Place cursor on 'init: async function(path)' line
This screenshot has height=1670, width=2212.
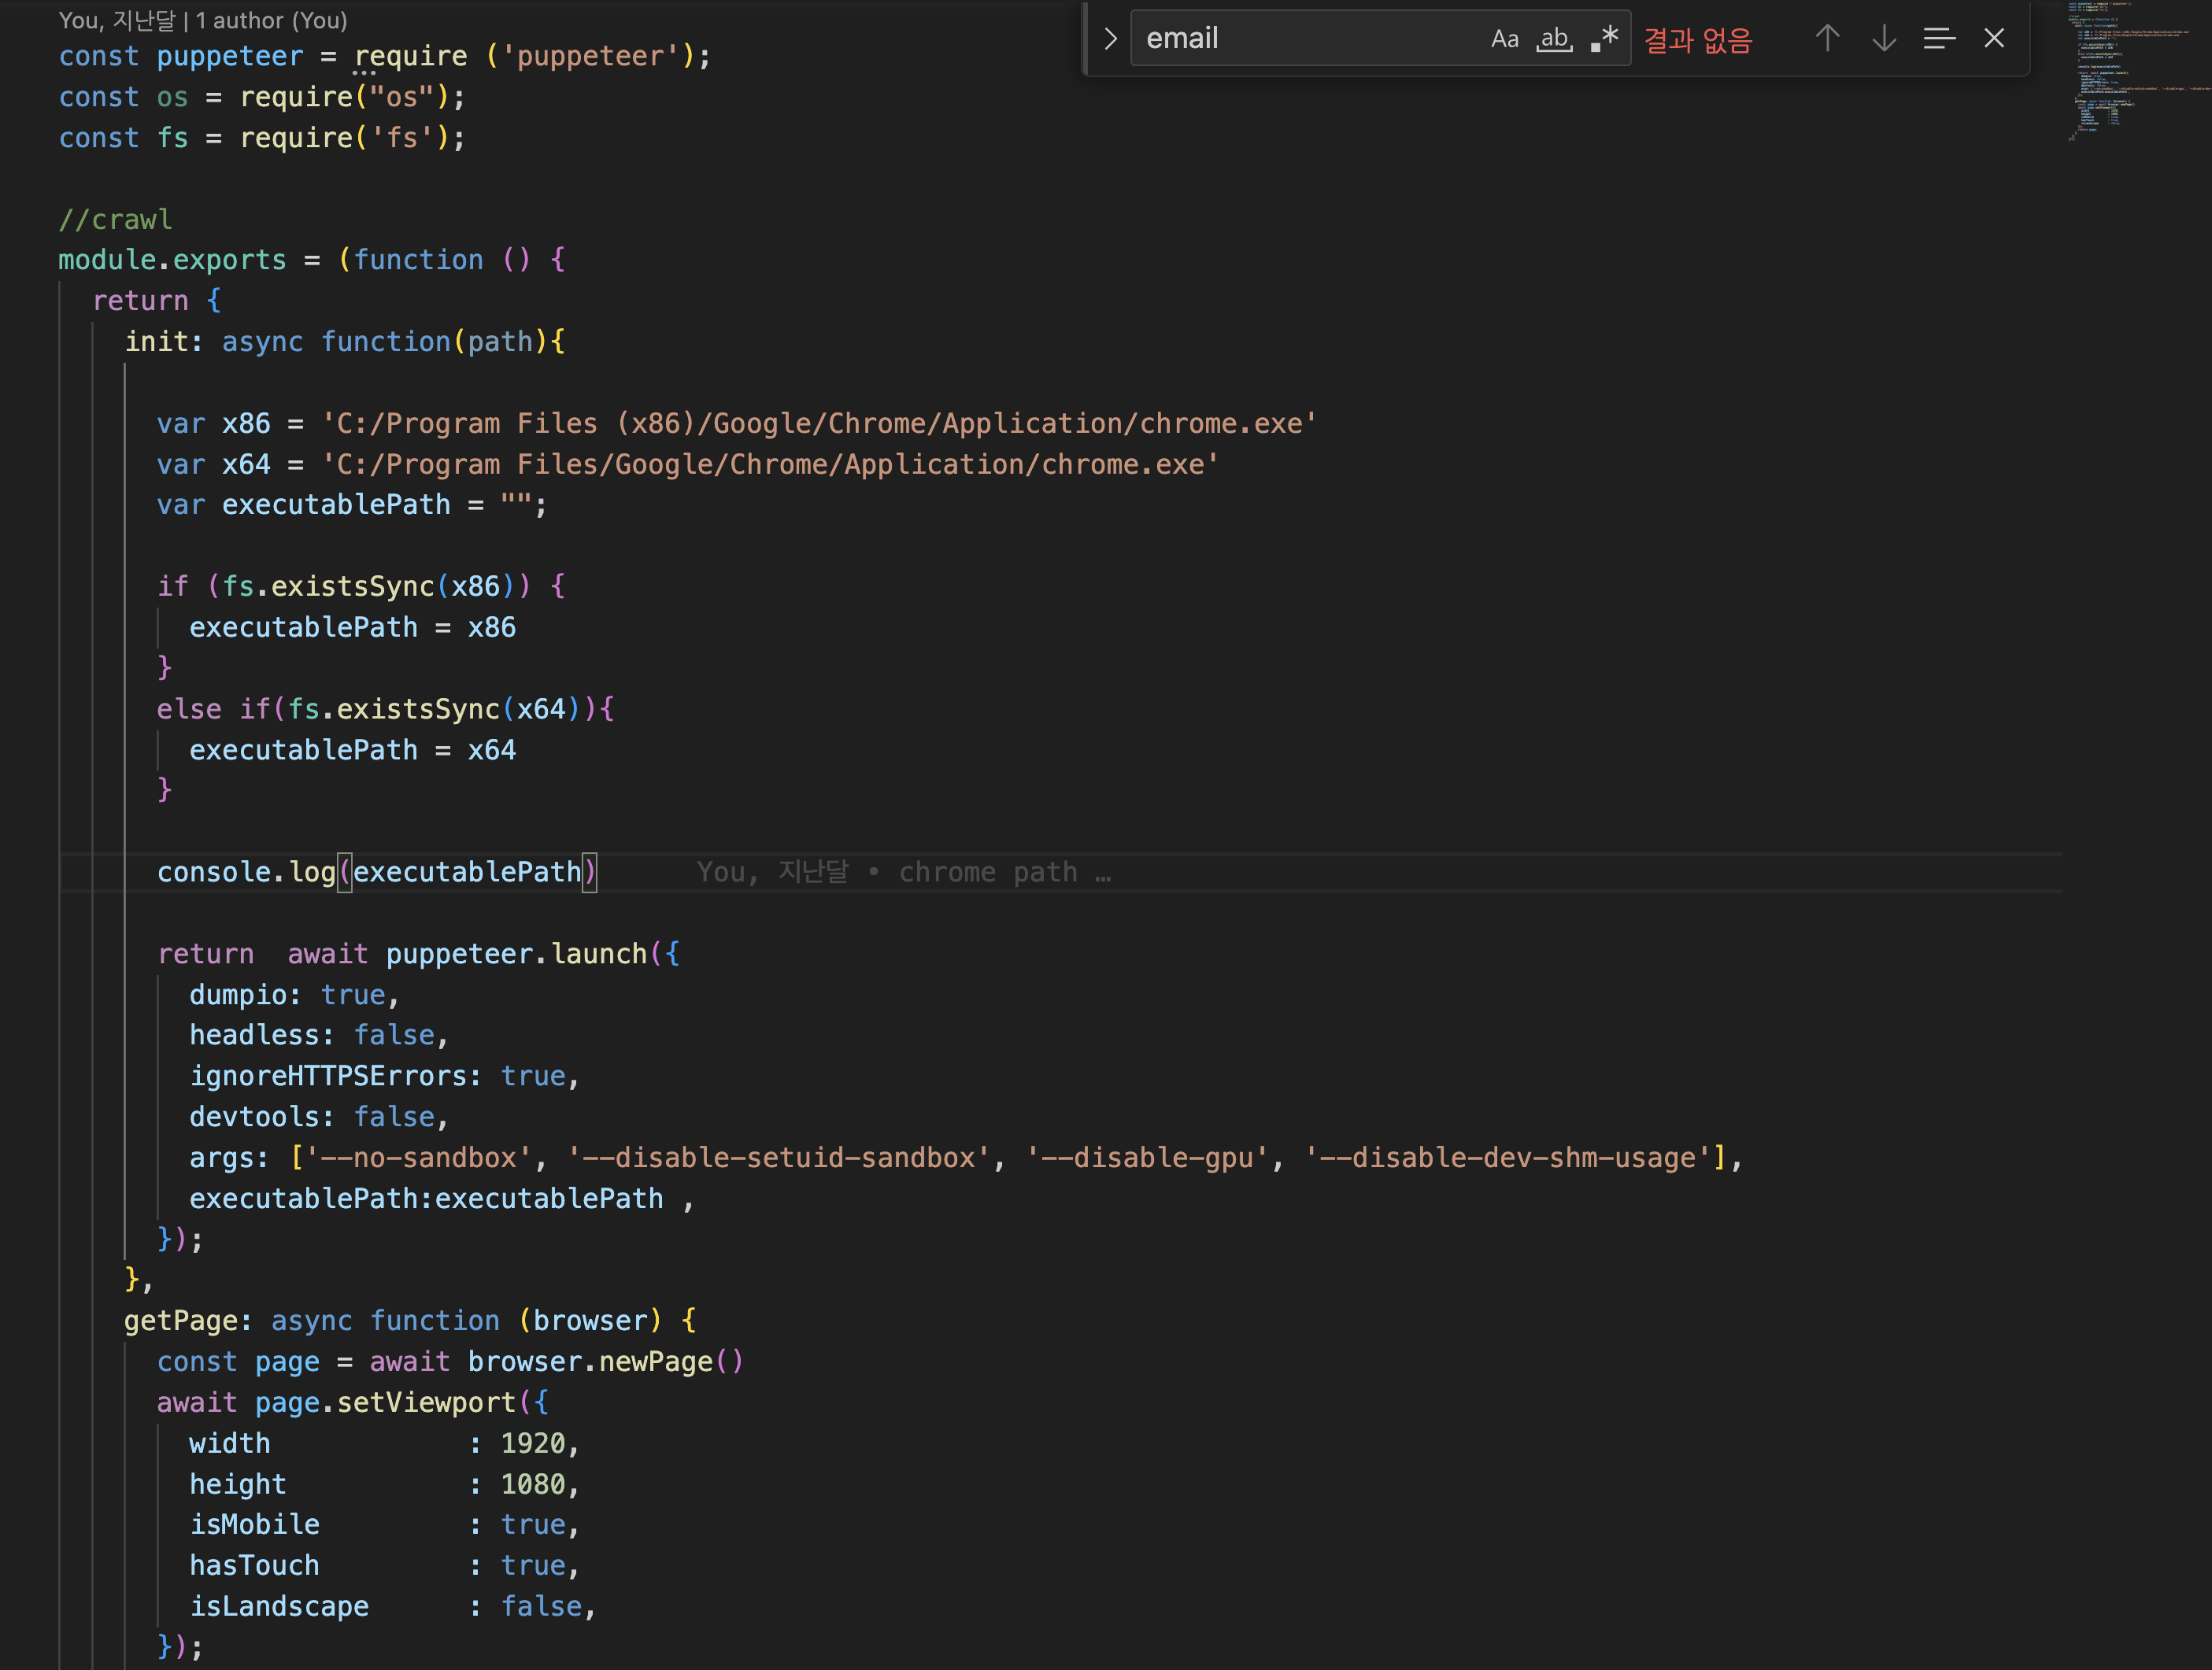pyautogui.click(x=344, y=342)
